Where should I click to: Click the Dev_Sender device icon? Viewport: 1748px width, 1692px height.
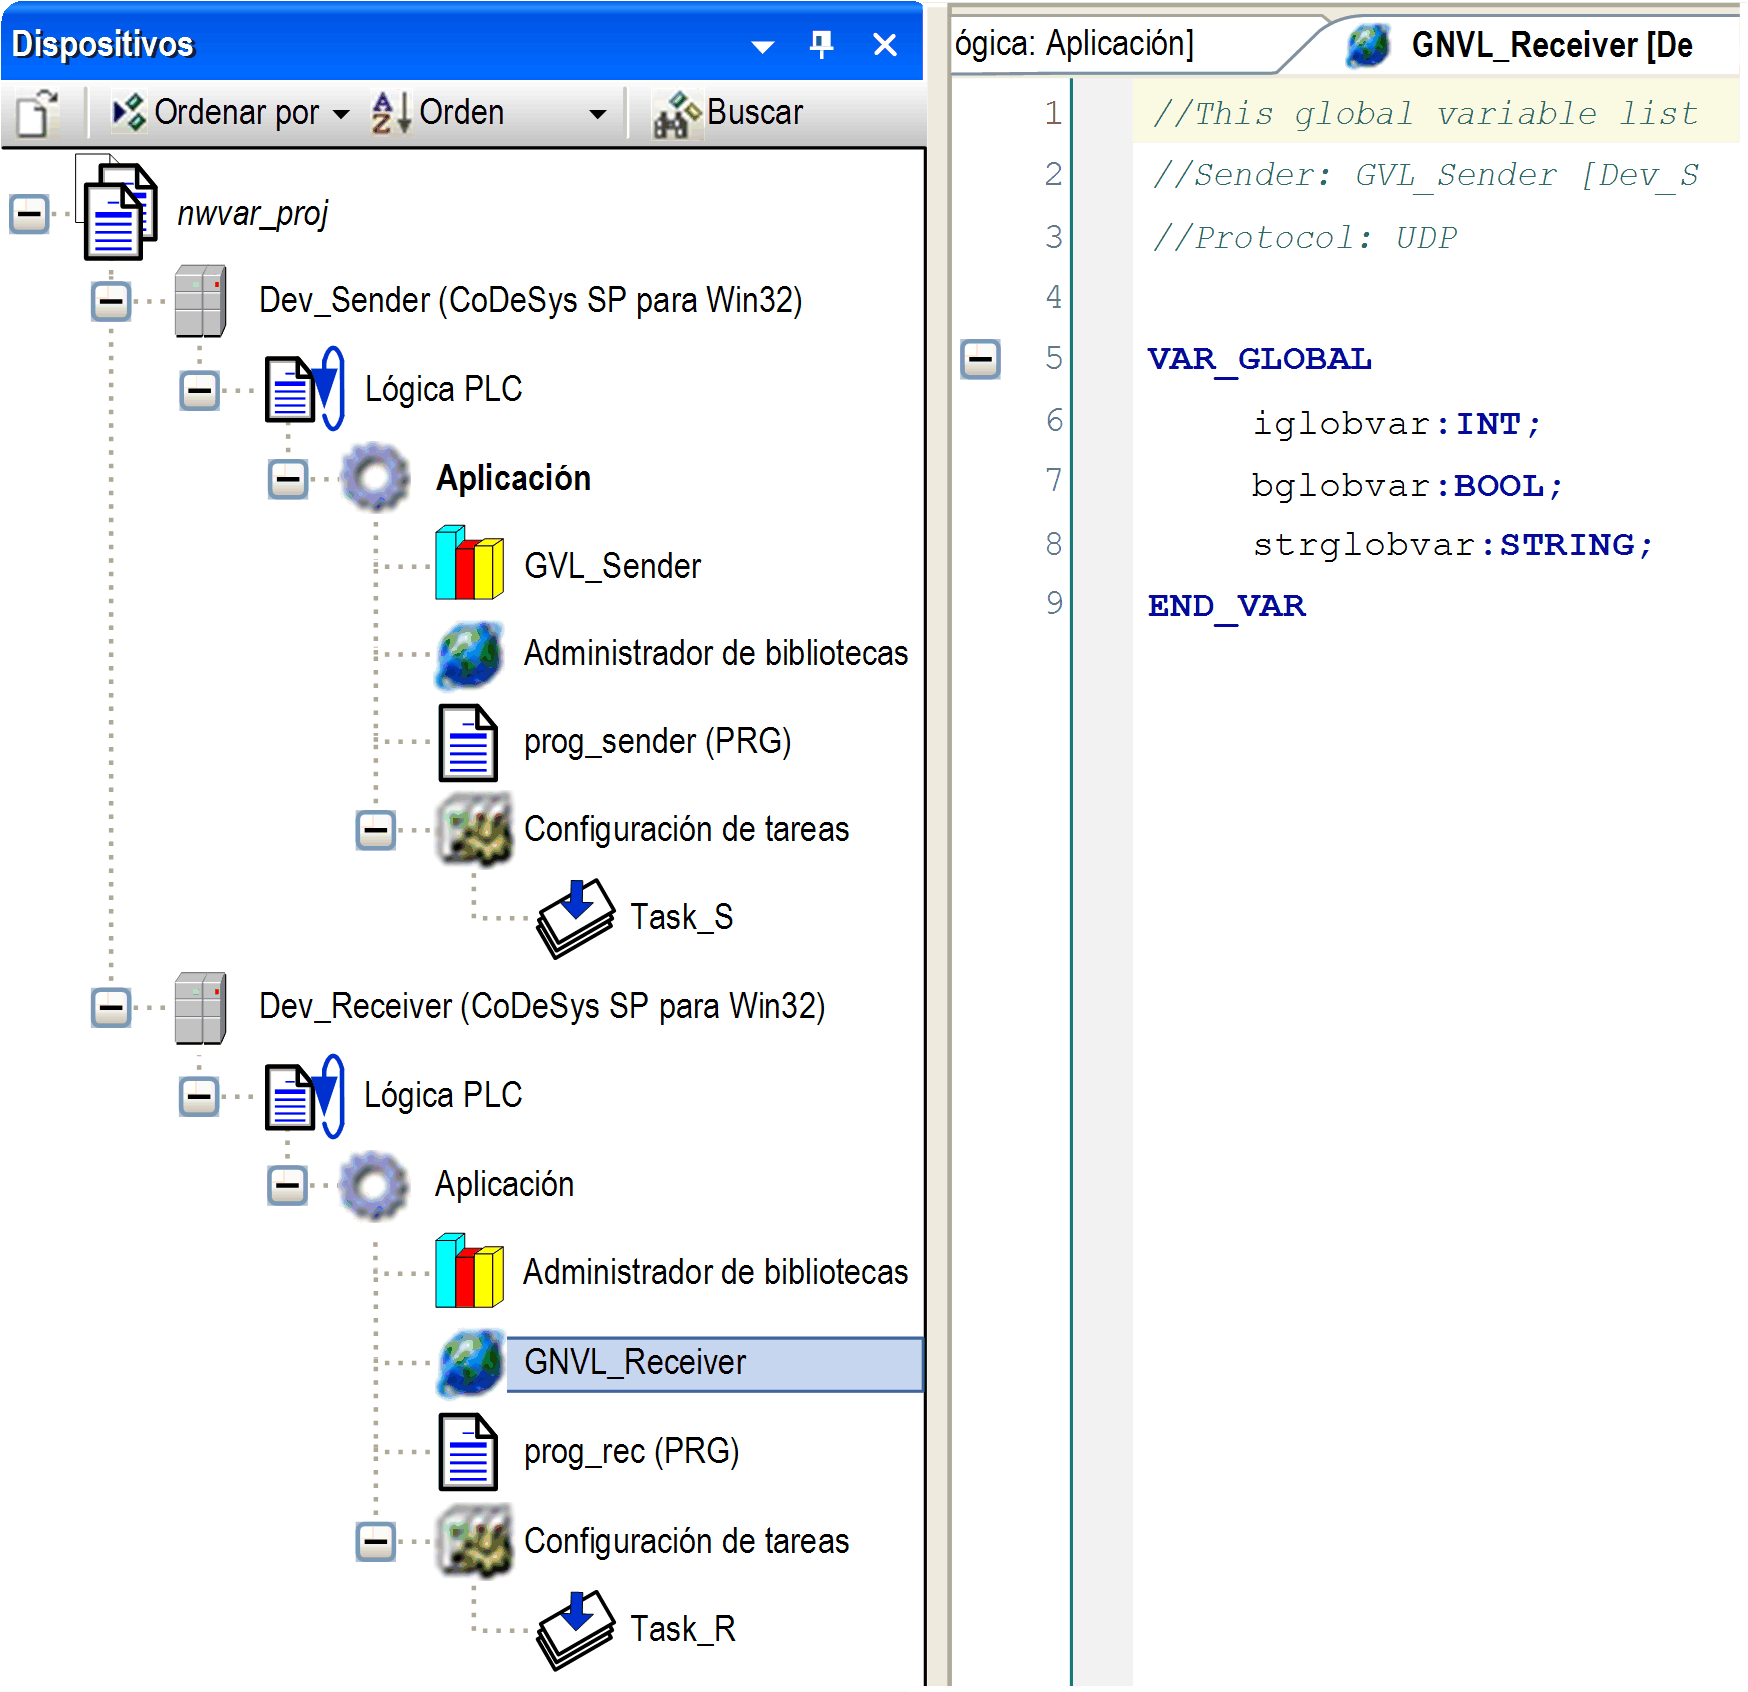tap(200, 301)
